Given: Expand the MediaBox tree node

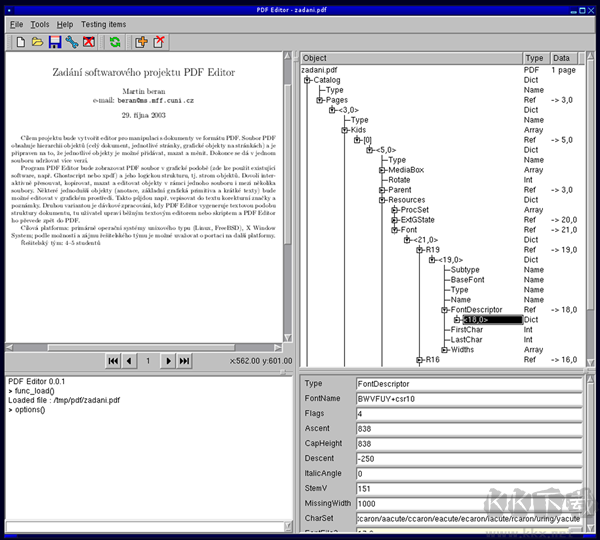Looking at the screenshot, I should pyautogui.click(x=381, y=171).
